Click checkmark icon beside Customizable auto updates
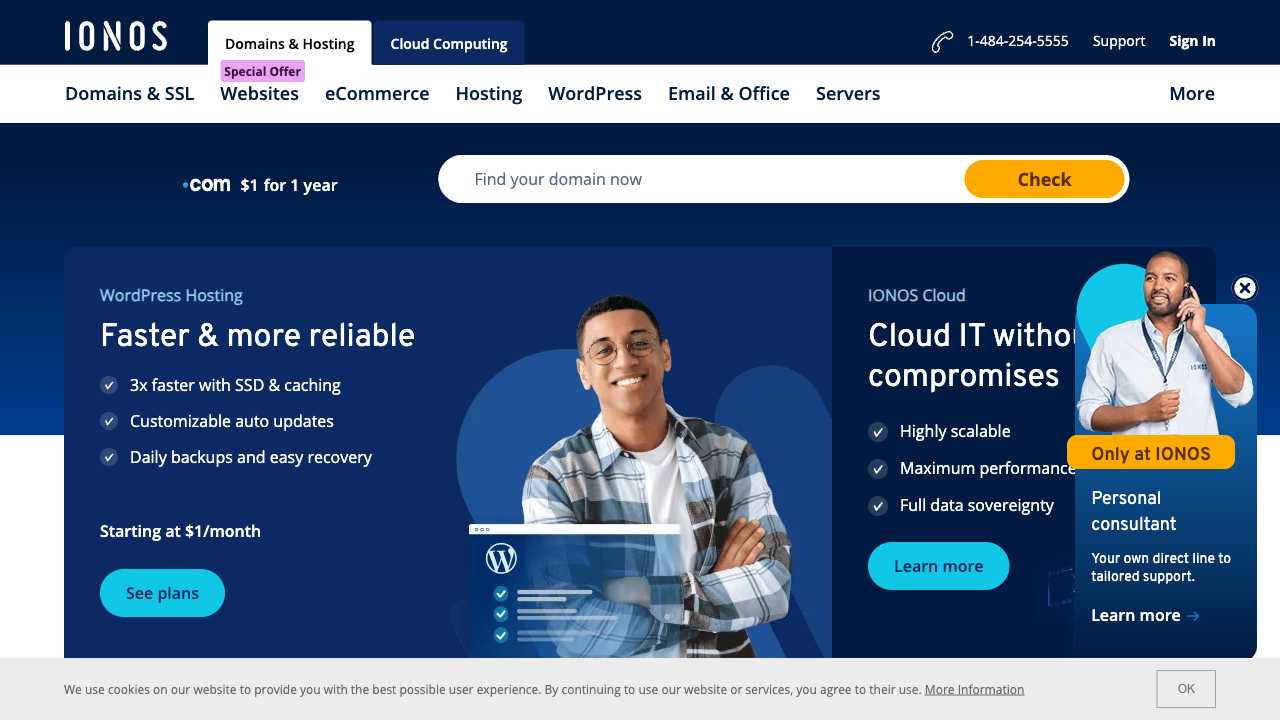1280x720 pixels. pyautogui.click(x=109, y=421)
